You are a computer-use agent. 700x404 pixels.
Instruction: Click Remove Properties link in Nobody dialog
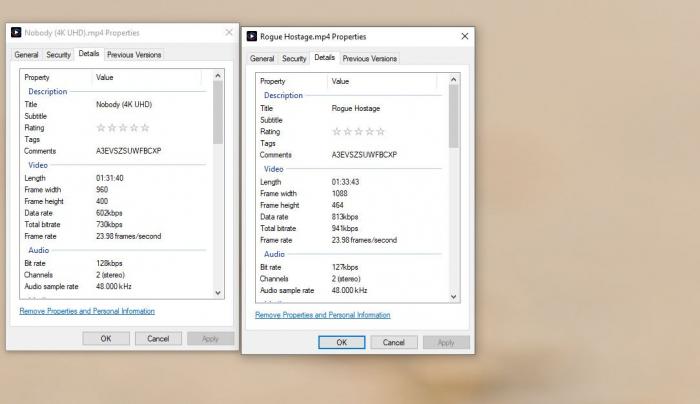tap(87, 311)
